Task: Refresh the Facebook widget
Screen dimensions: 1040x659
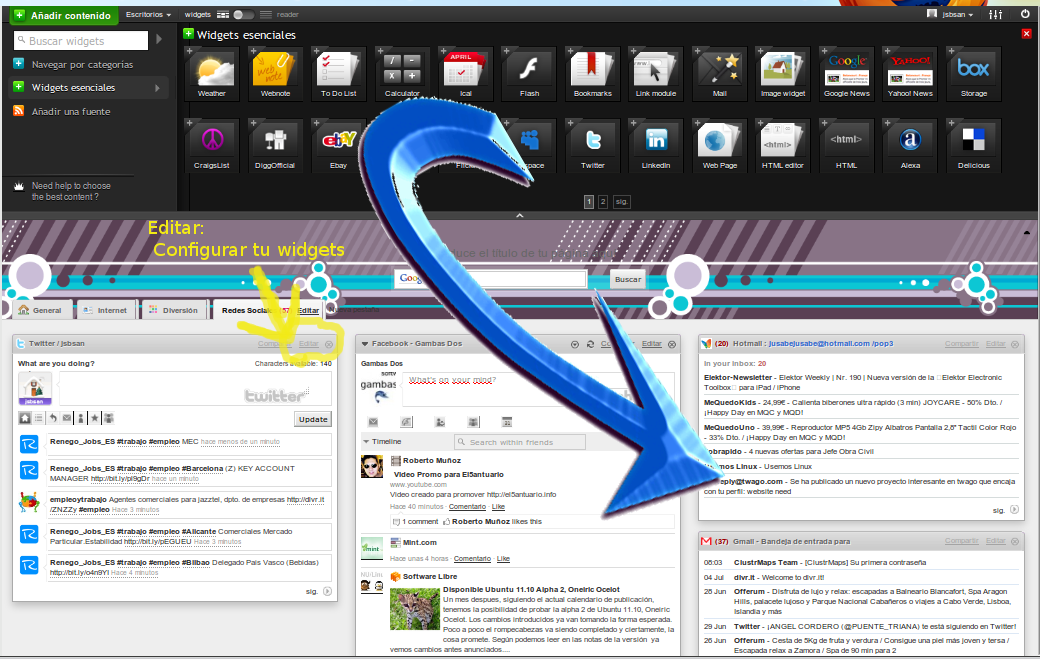Action: pos(590,344)
